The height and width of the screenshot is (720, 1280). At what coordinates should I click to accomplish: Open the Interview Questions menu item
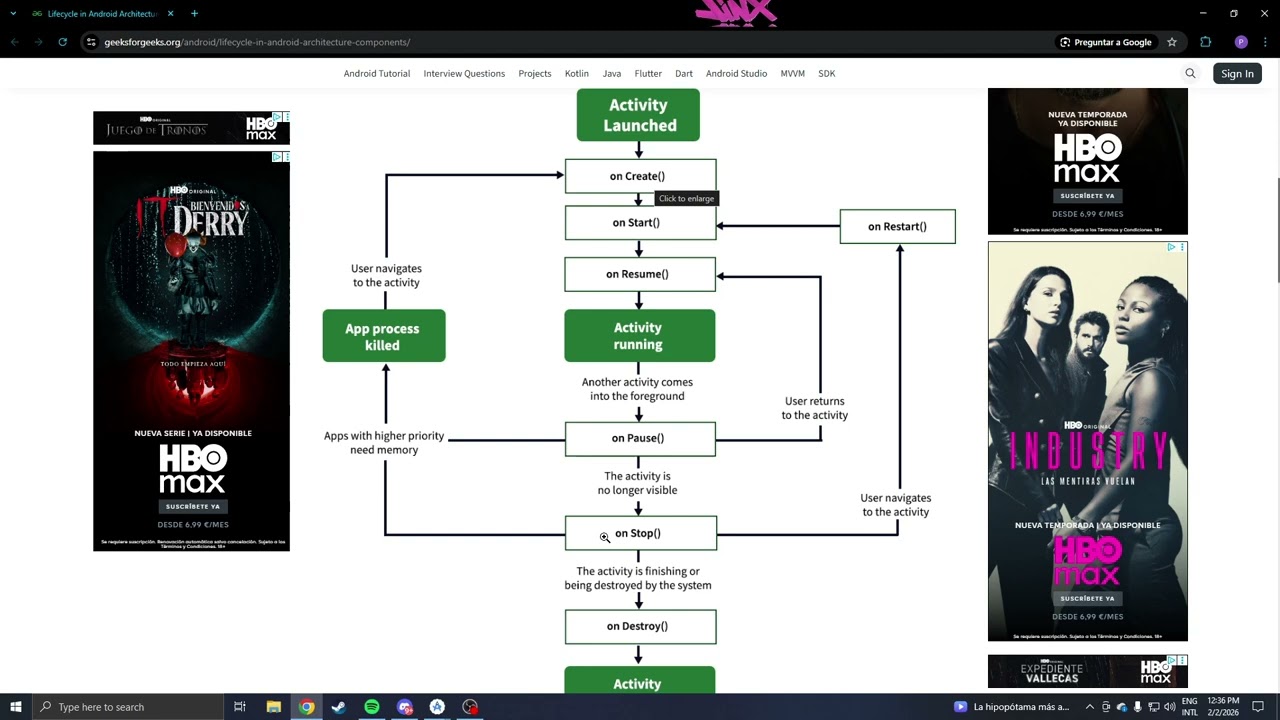point(464,73)
